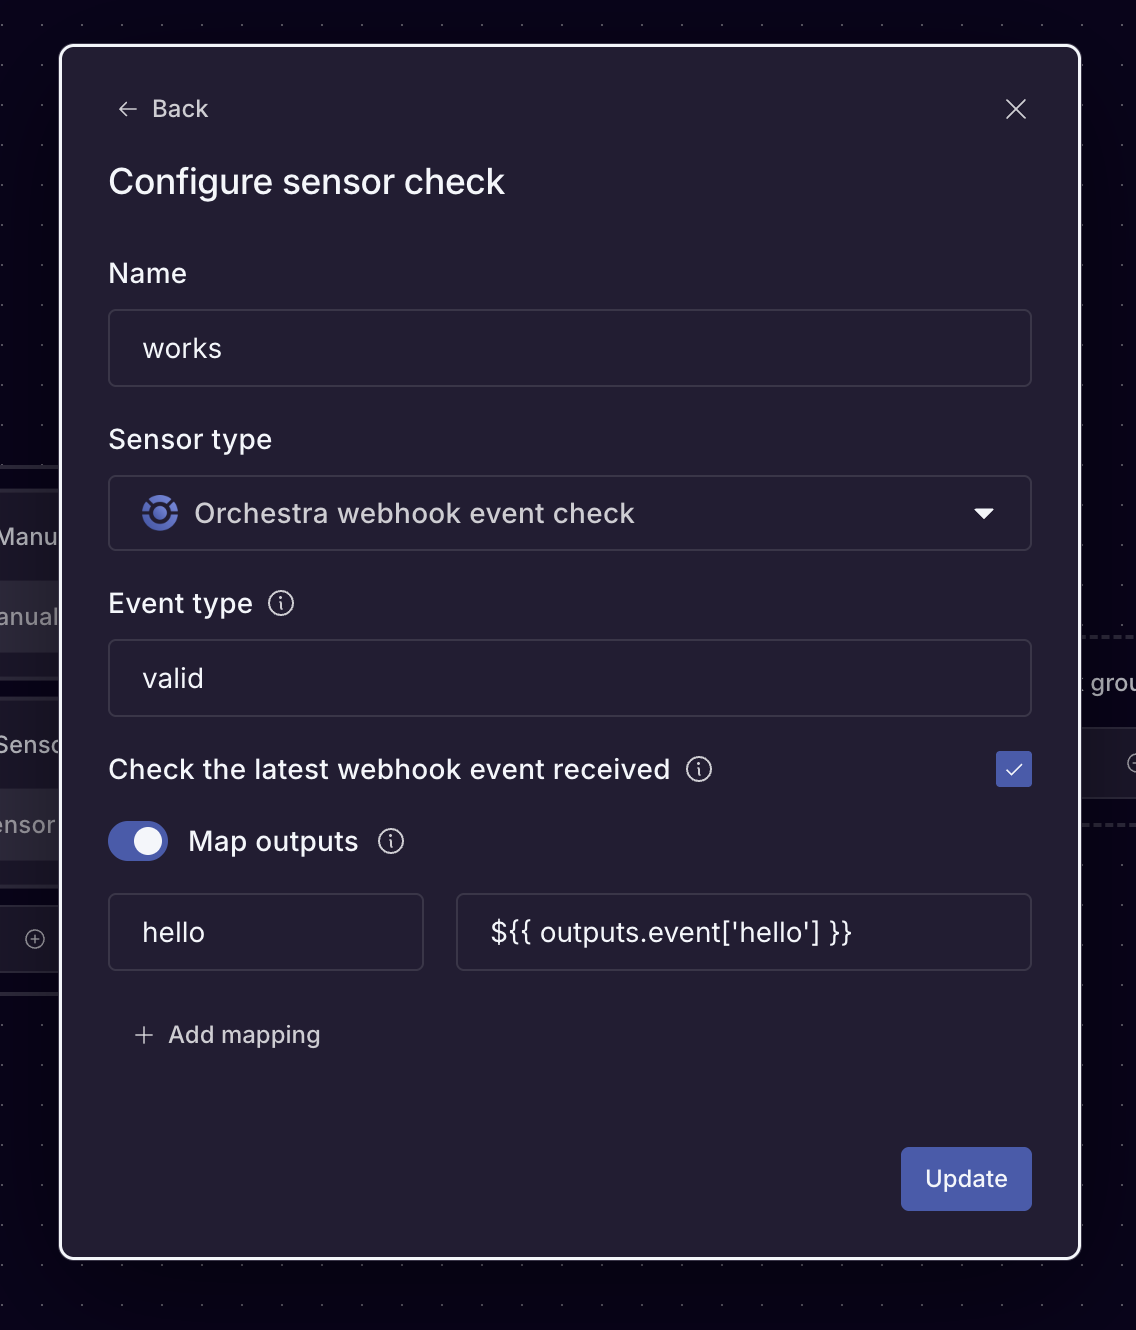Click the outputs.event expression field
1136x1330 pixels.
(743, 931)
